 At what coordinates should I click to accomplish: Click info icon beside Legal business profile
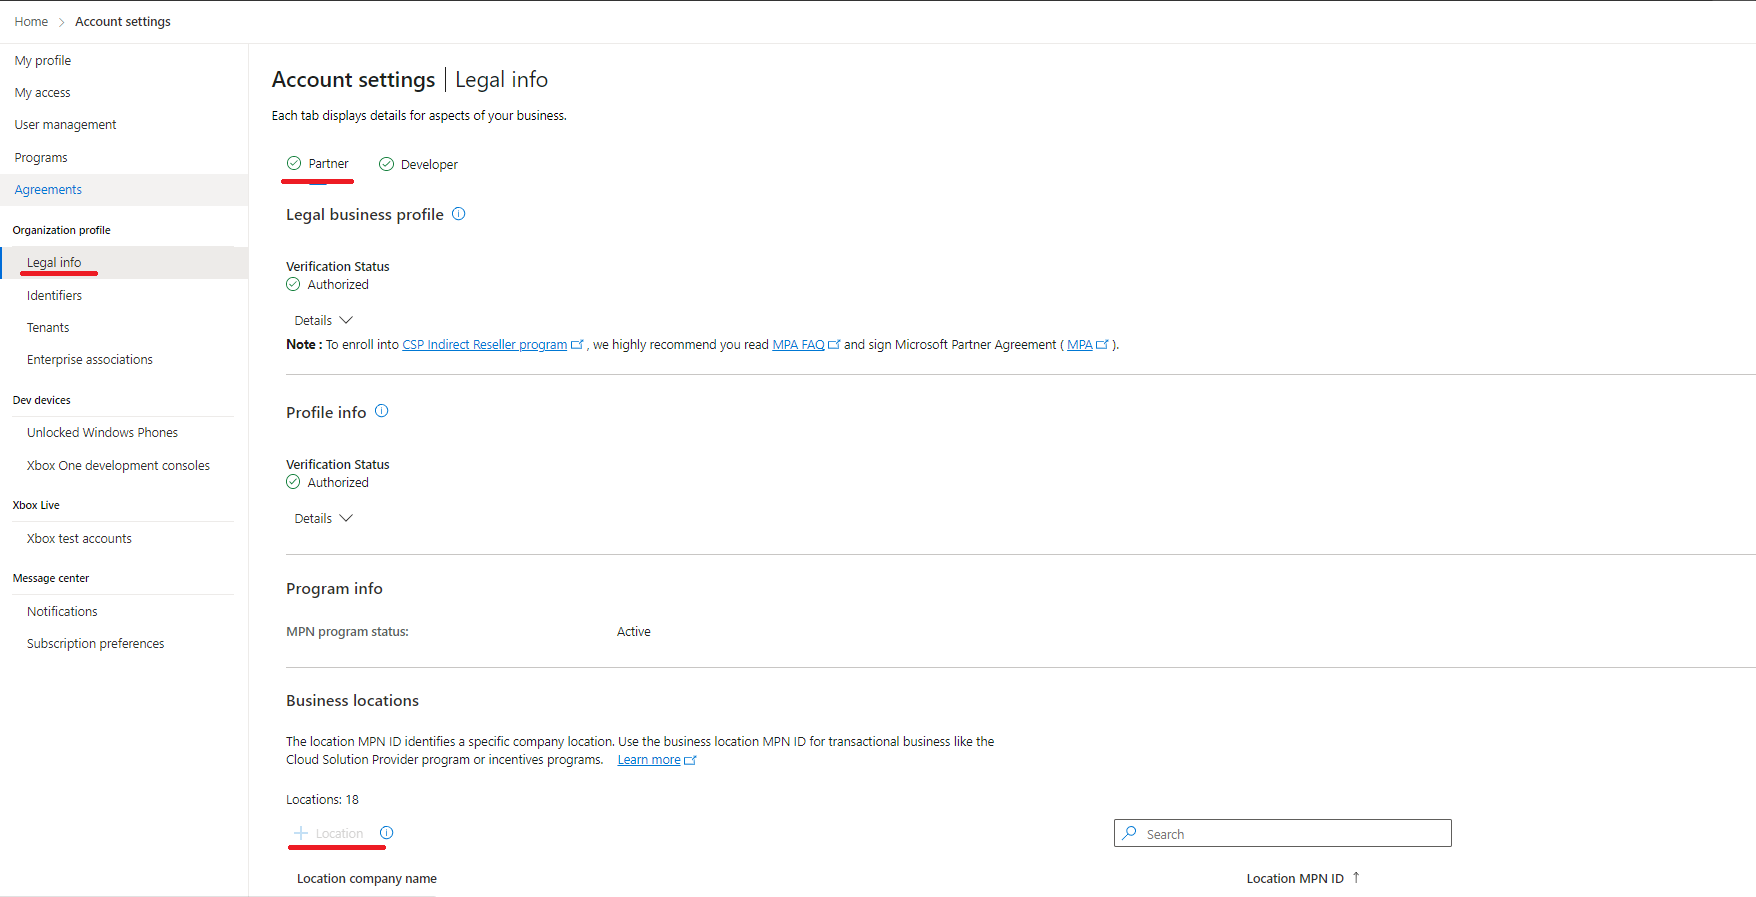(459, 214)
